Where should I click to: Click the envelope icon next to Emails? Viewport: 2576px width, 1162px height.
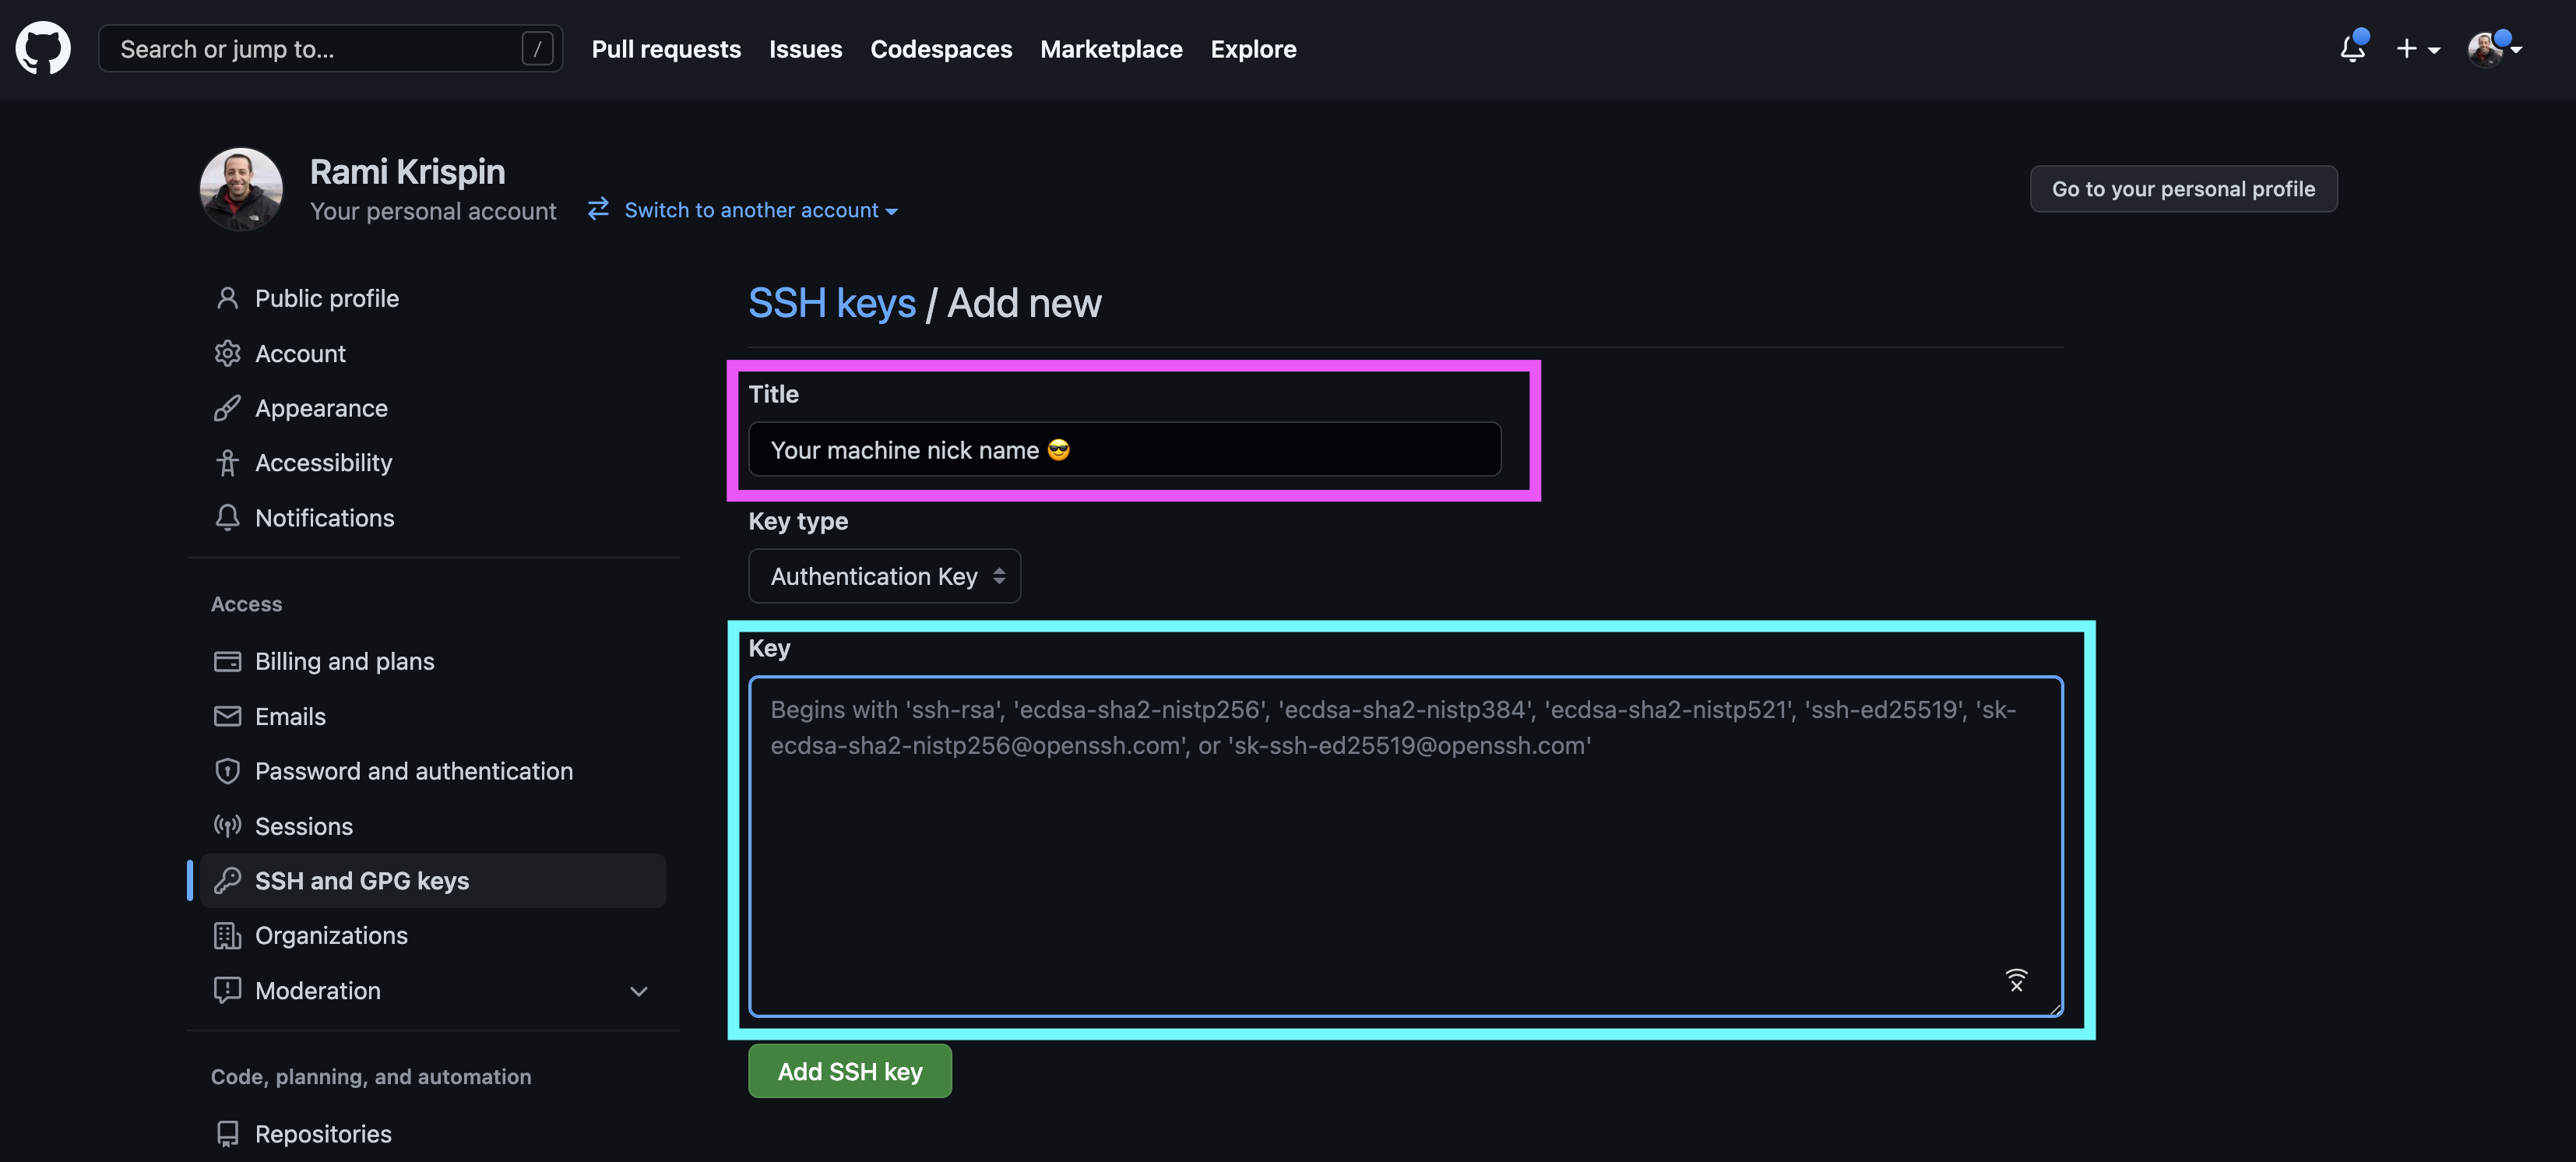coord(227,716)
